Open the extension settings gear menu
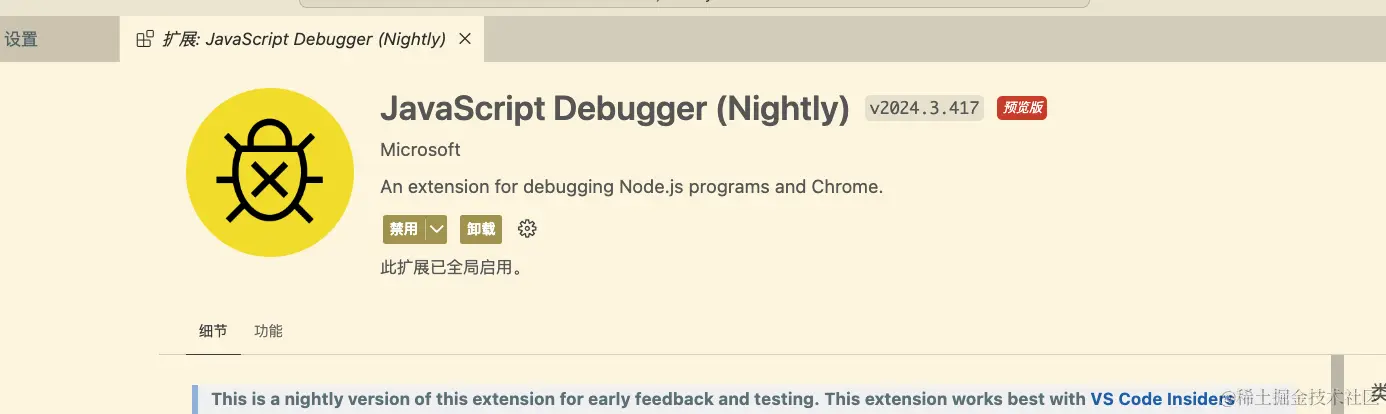Screen dimensions: 1386x414 coord(527,229)
